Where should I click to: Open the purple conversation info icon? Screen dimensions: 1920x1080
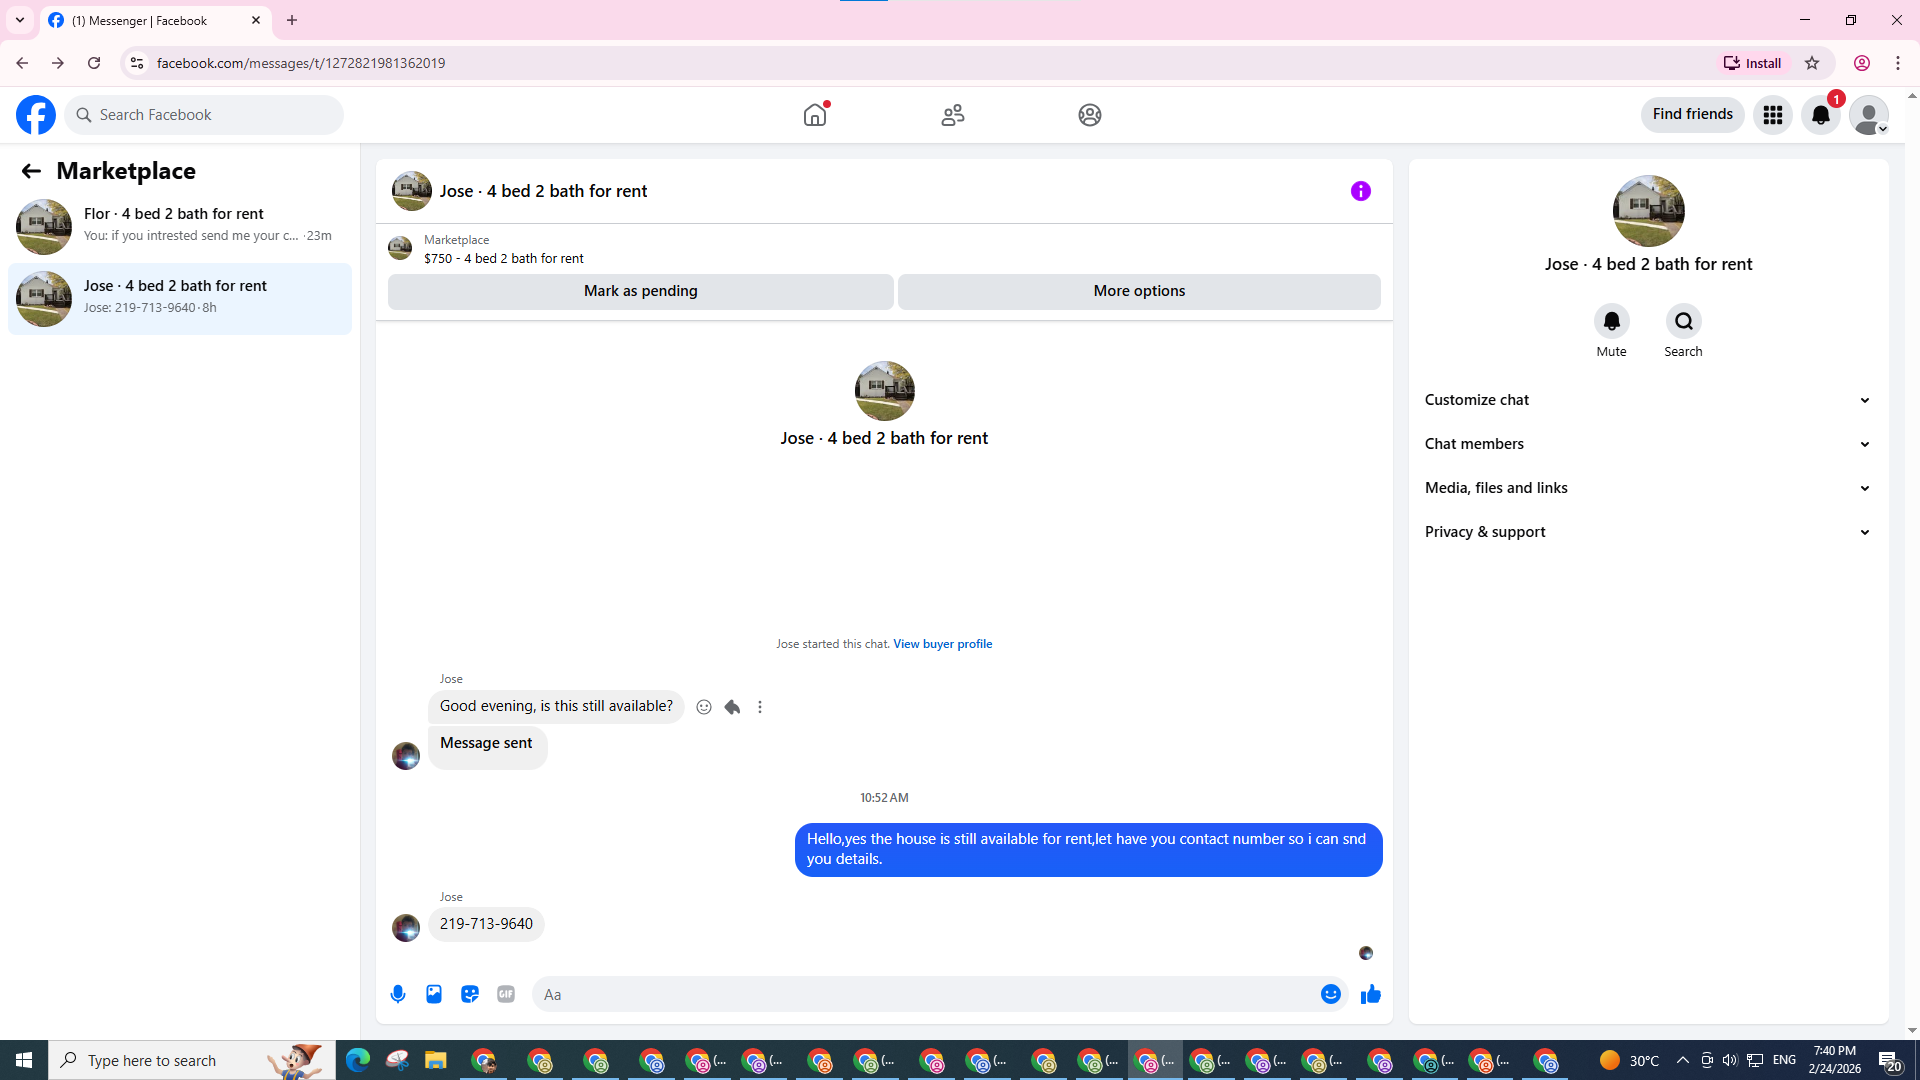(1360, 191)
